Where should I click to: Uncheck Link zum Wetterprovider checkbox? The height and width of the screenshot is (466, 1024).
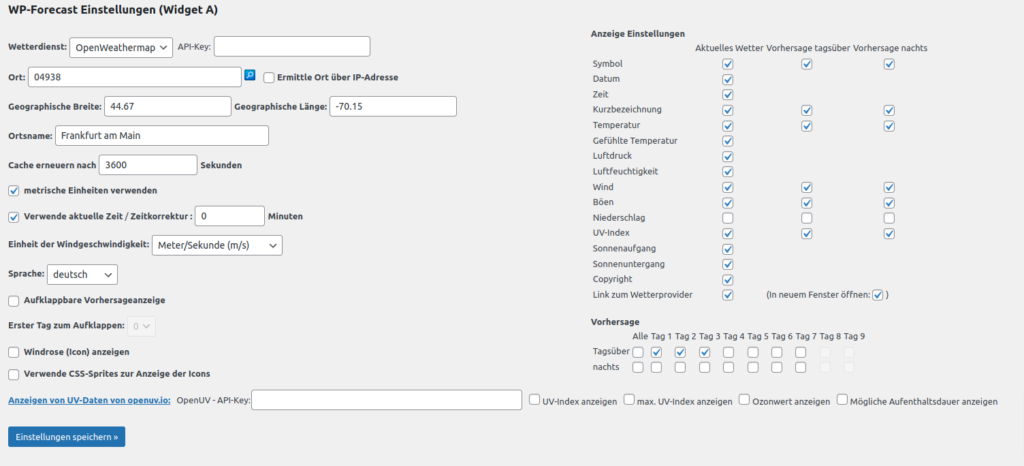[728, 295]
